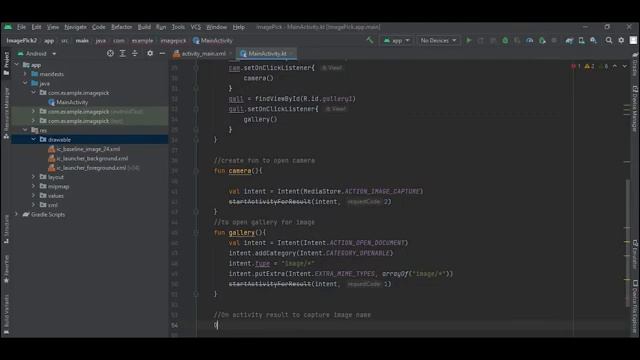
Task: Expand the values folder
Action: pos(33,196)
